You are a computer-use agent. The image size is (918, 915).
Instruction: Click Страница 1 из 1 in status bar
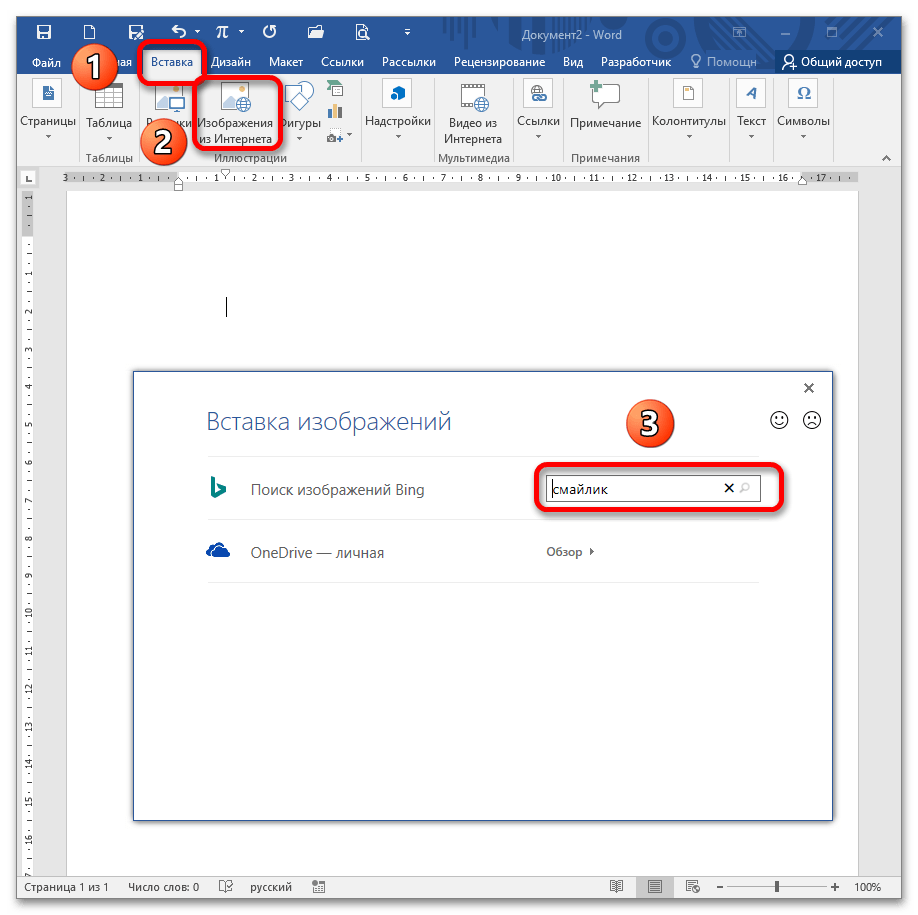[66, 887]
